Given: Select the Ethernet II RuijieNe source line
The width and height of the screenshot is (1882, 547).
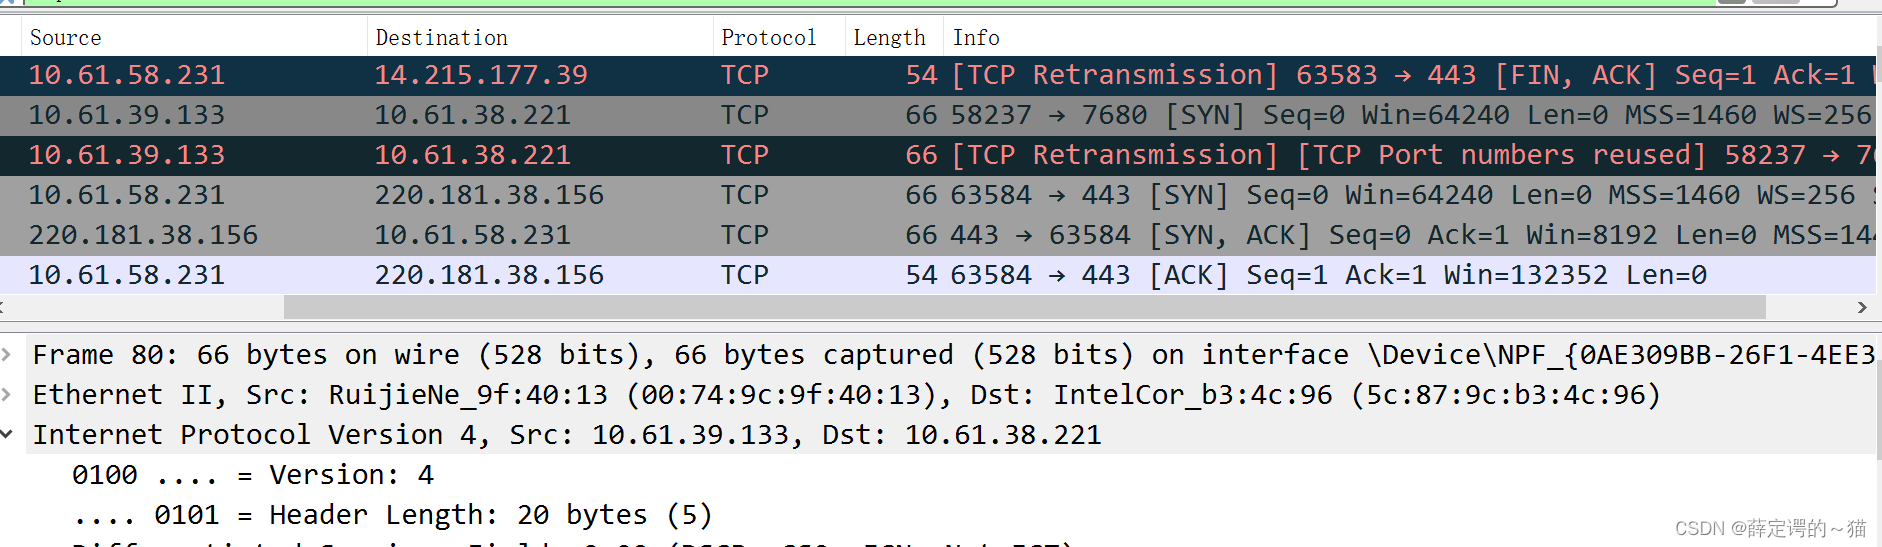Looking at the screenshot, I should [938, 395].
